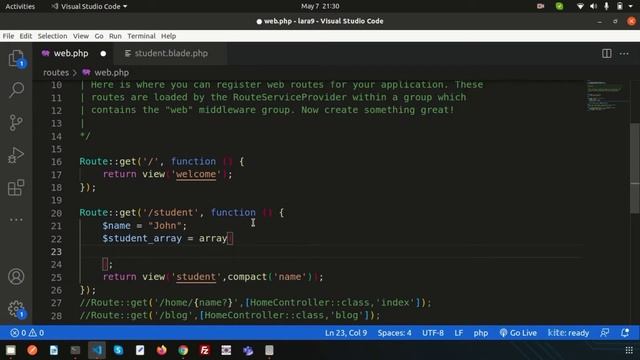Change indentation via Spaces: 4
The height and width of the screenshot is (360, 640).
pyautogui.click(x=394, y=333)
